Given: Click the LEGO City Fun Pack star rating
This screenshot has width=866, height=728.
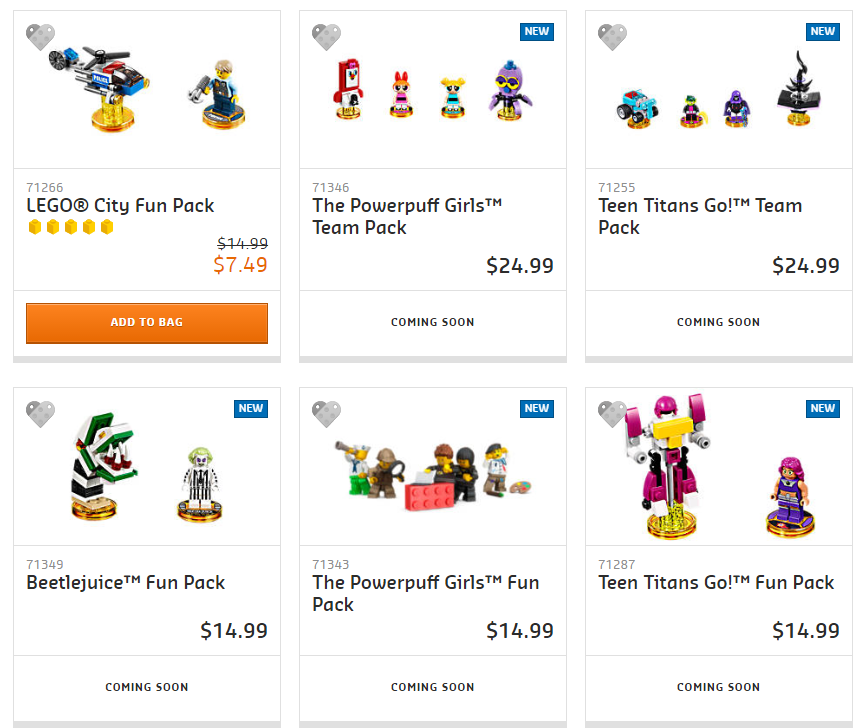Looking at the screenshot, I should (x=71, y=228).
